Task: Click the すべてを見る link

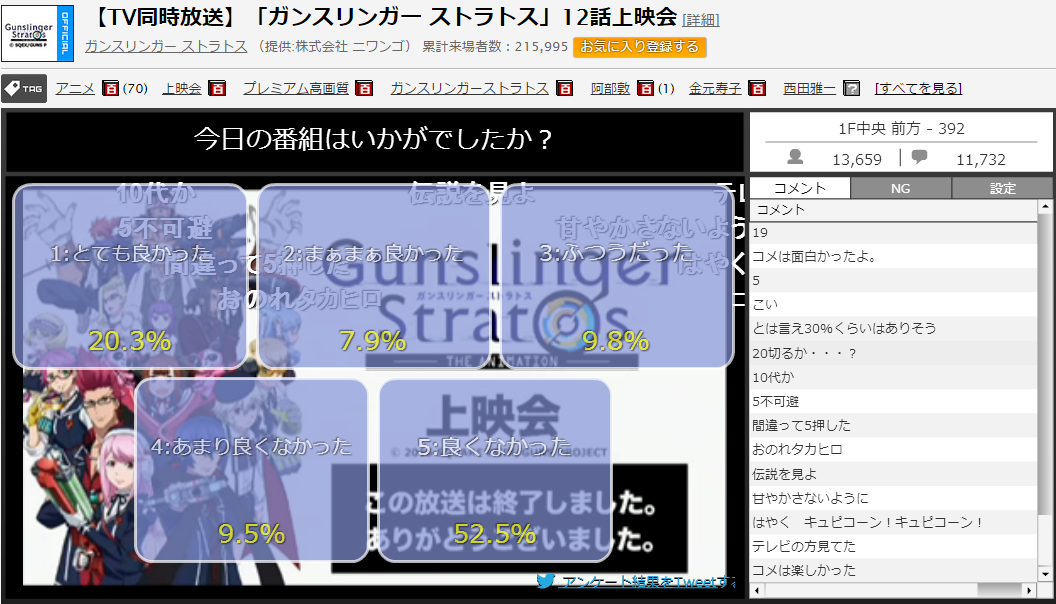Action: (x=918, y=88)
